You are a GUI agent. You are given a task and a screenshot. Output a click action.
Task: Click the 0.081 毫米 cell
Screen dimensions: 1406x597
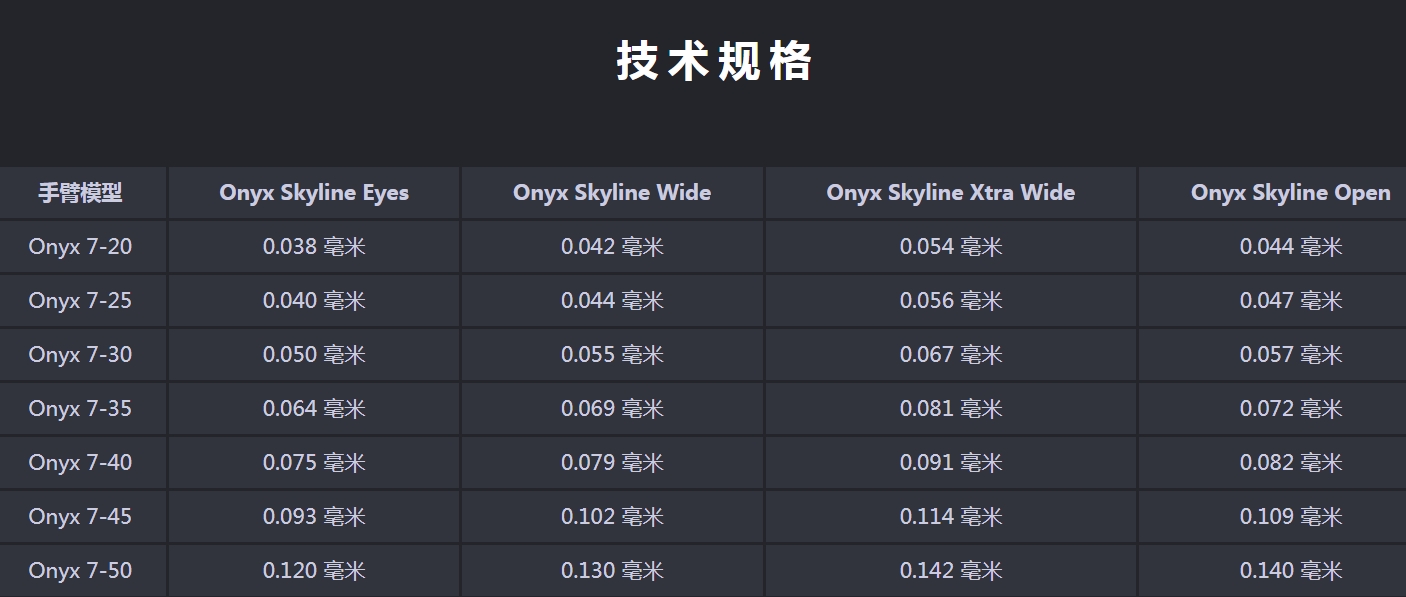coord(950,409)
